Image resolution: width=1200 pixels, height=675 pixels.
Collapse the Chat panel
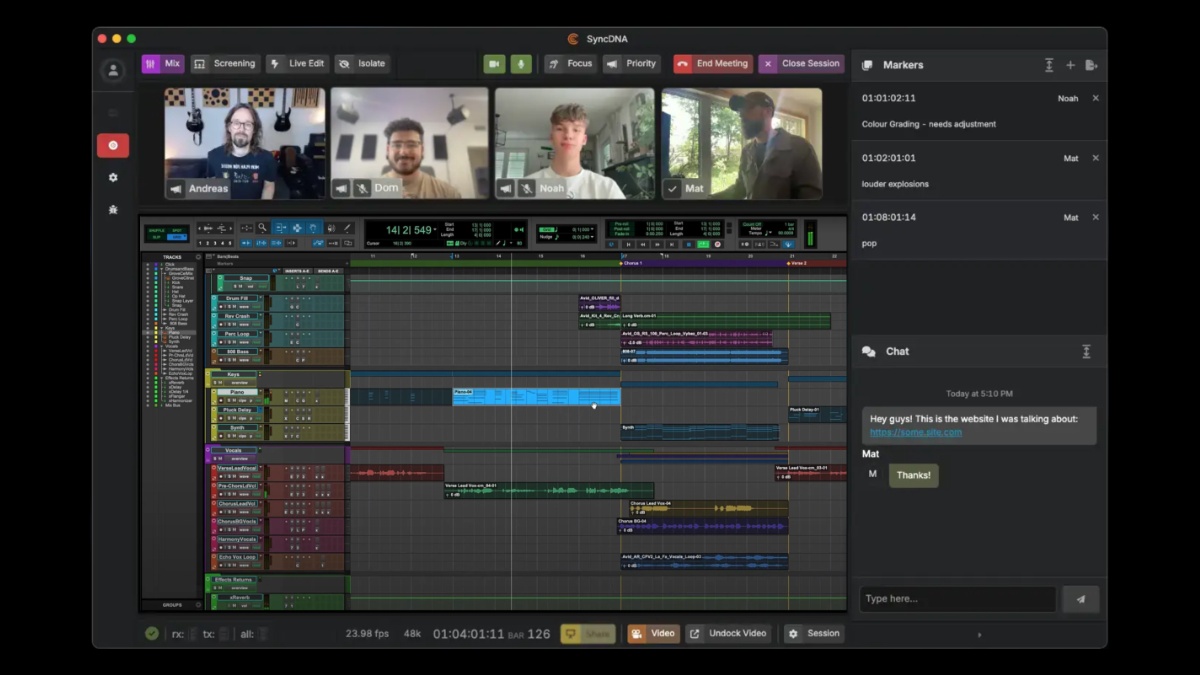tap(1086, 352)
